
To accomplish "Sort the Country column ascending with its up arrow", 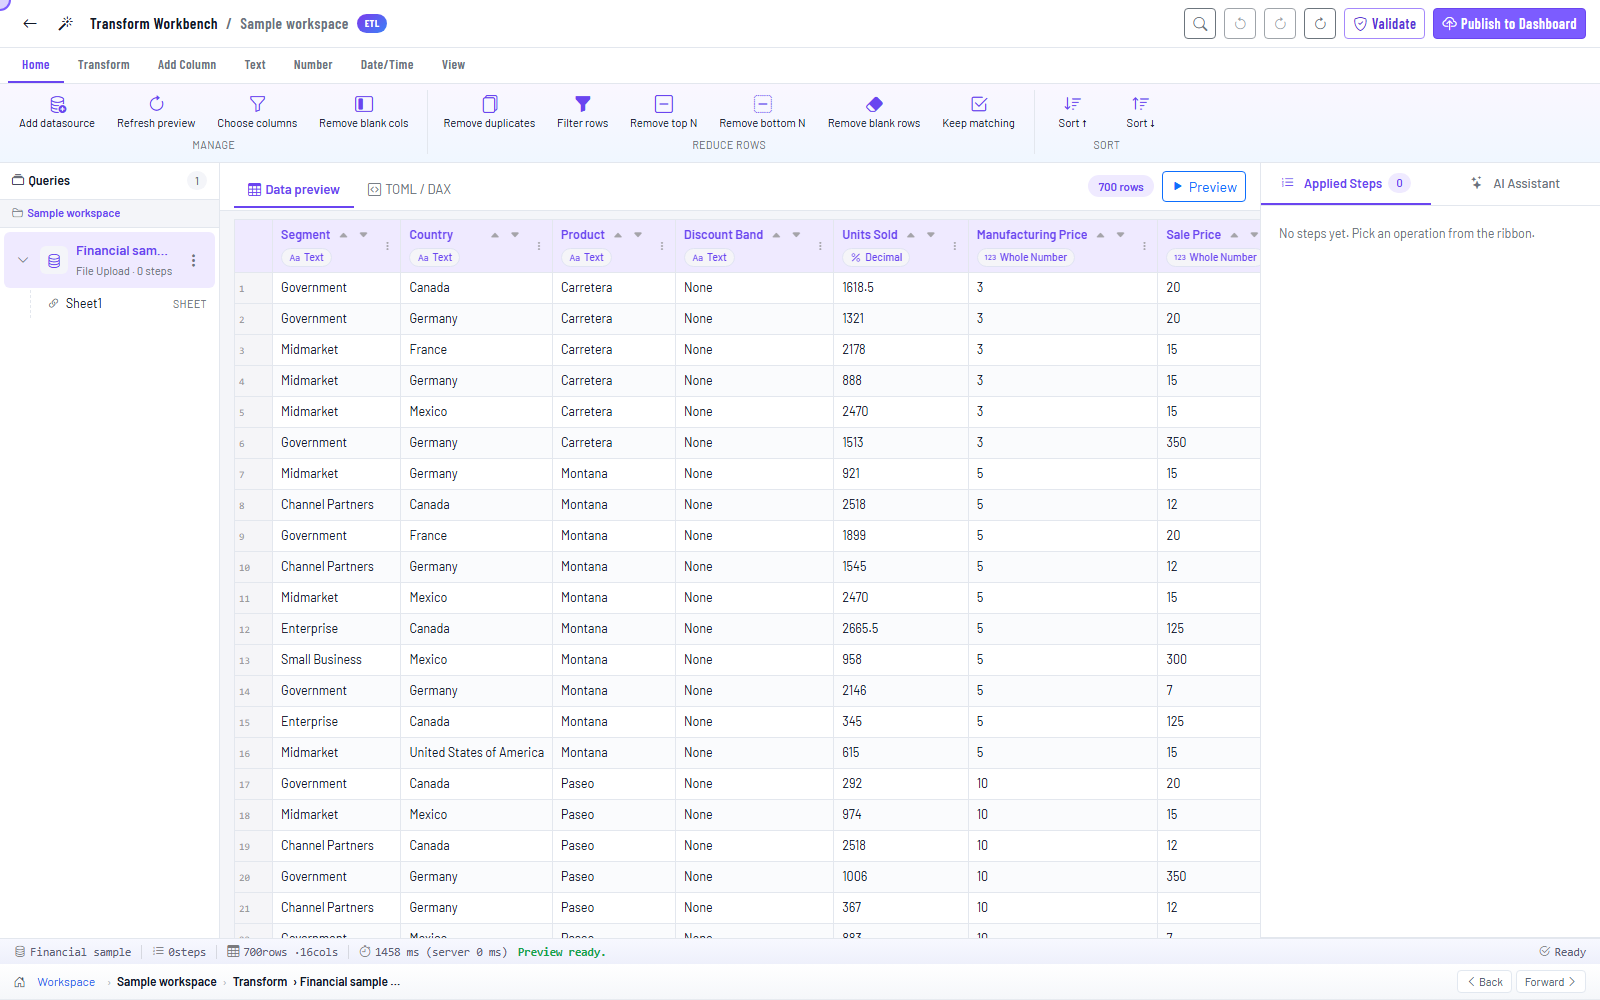I will click(x=495, y=235).
